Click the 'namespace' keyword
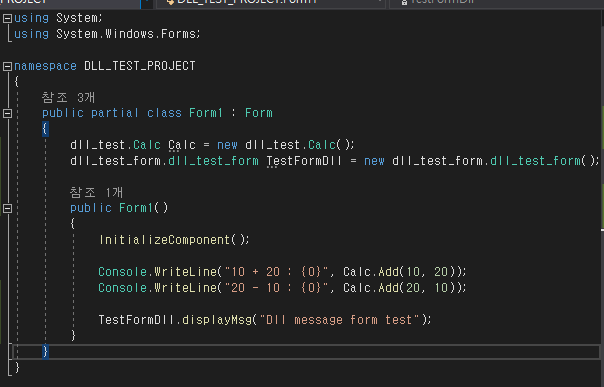The width and height of the screenshot is (604, 387). 45,66
